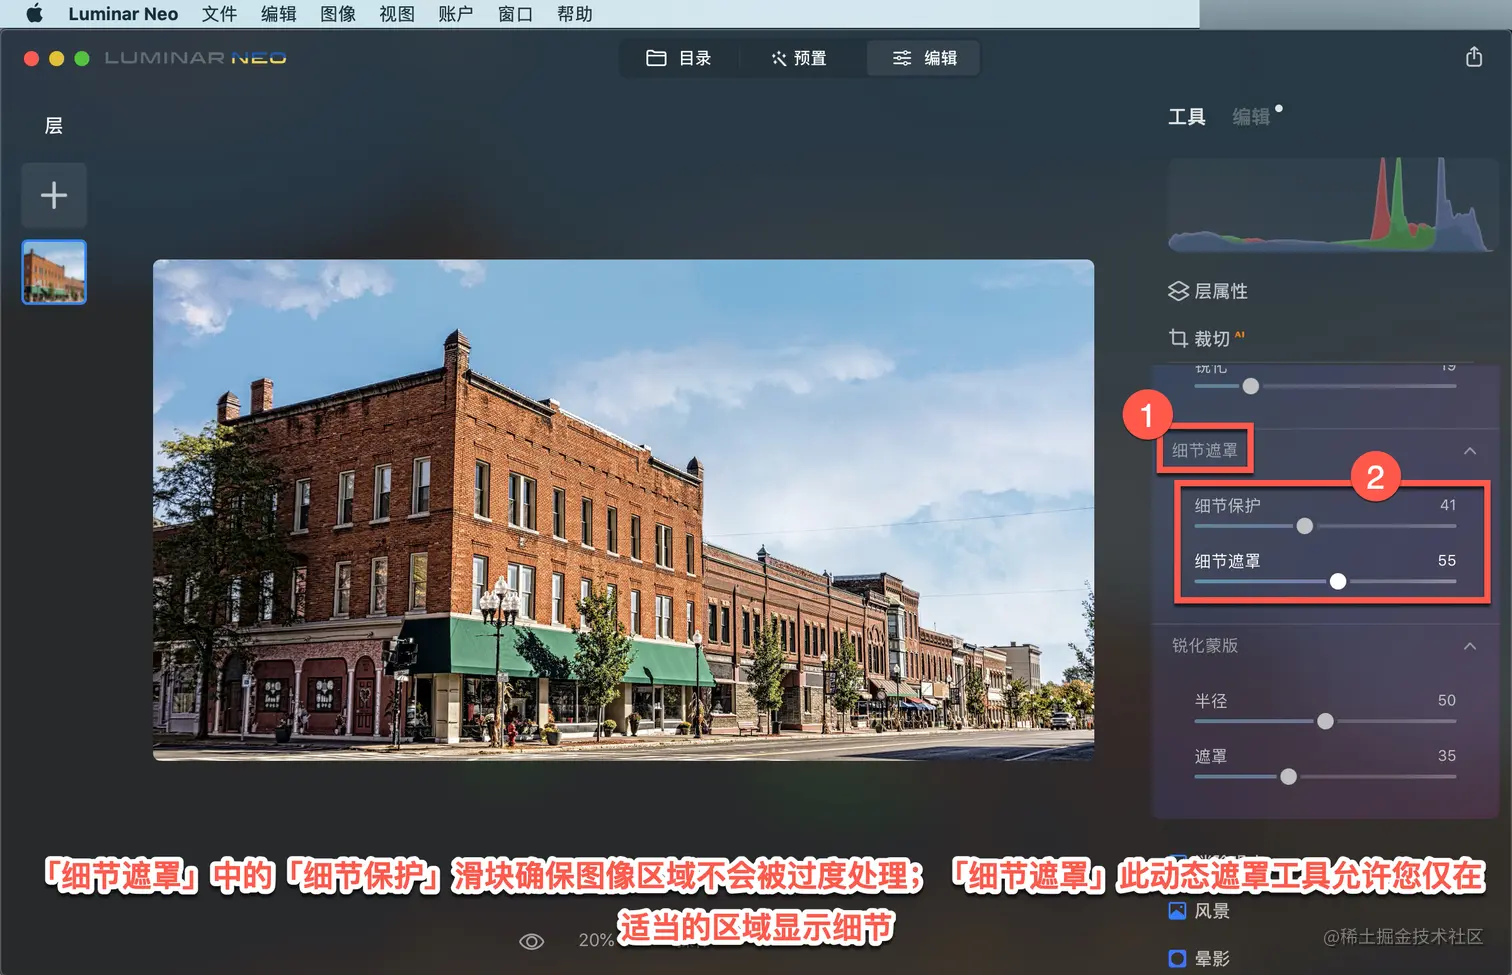Select the 工具 tools panel tab
Viewport: 1512px width, 975px height.
(1187, 117)
